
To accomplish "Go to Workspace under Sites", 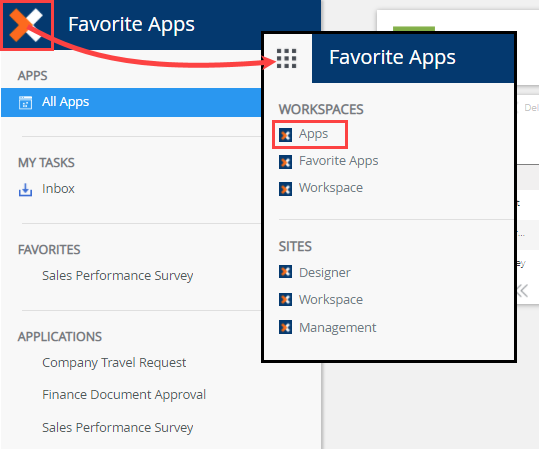I will tap(331, 300).
